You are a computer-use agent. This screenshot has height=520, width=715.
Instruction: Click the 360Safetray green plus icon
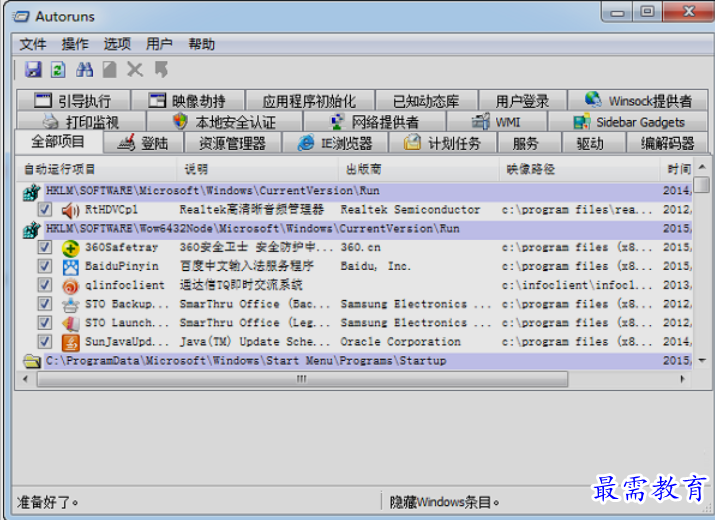click(71, 248)
